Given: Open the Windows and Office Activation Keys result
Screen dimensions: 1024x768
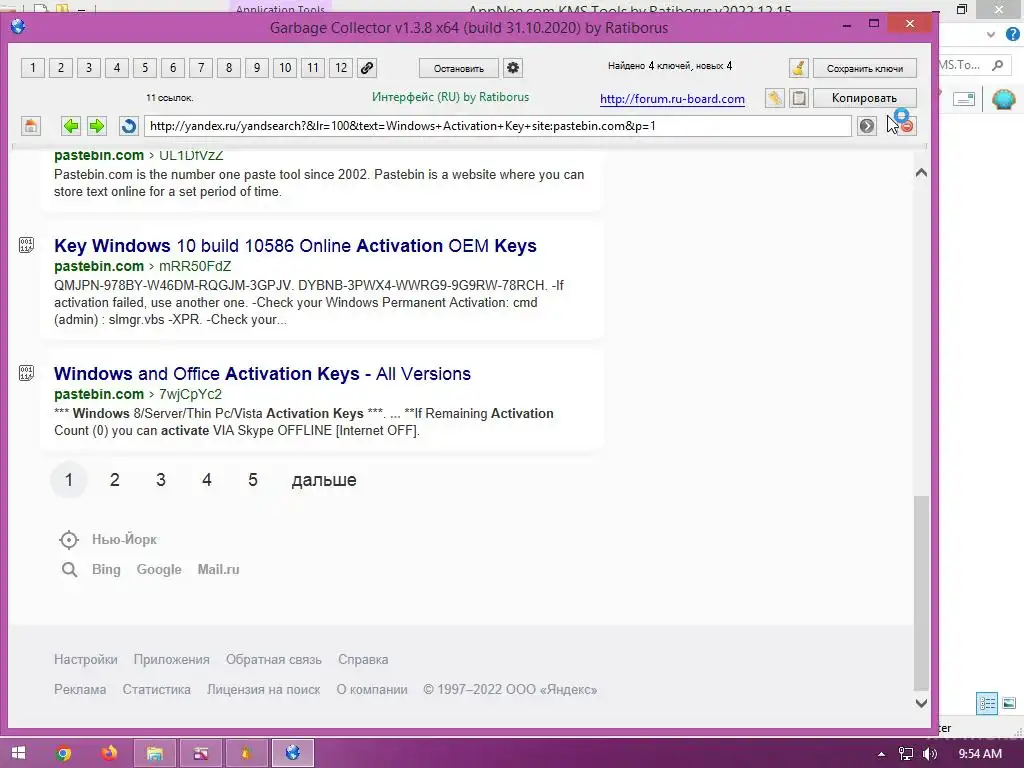Looking at the screenshot, I should click(x=263, y=374).
